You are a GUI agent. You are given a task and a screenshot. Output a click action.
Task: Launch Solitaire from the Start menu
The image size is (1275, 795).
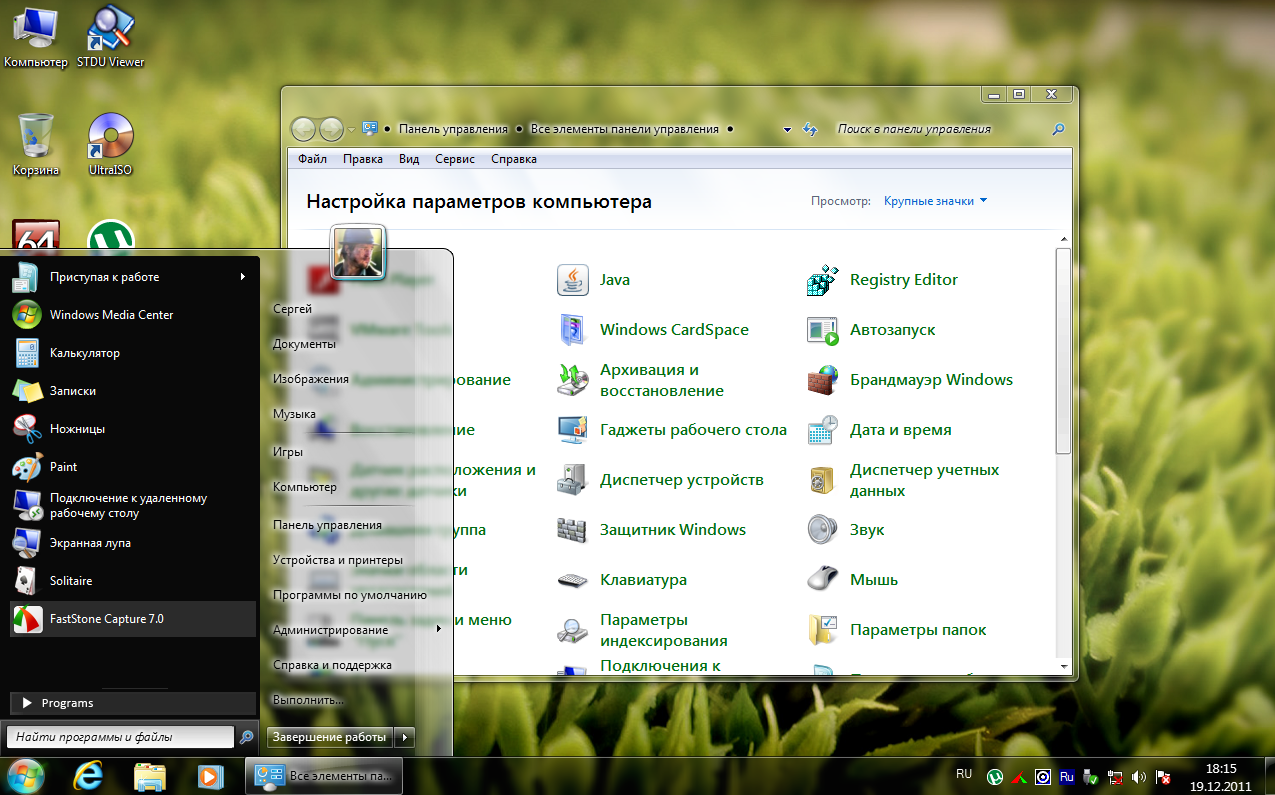(132, 581)
